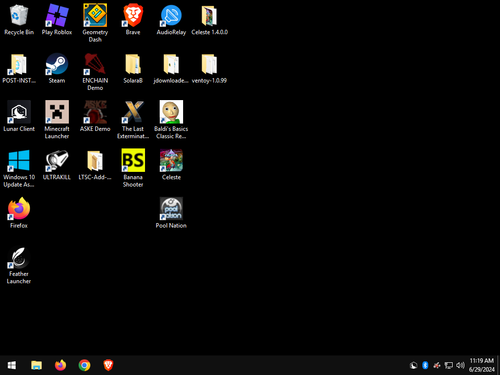500x375 pixels.
Task: Open the volume control tray icon
Action: click(x=460, y=365)
